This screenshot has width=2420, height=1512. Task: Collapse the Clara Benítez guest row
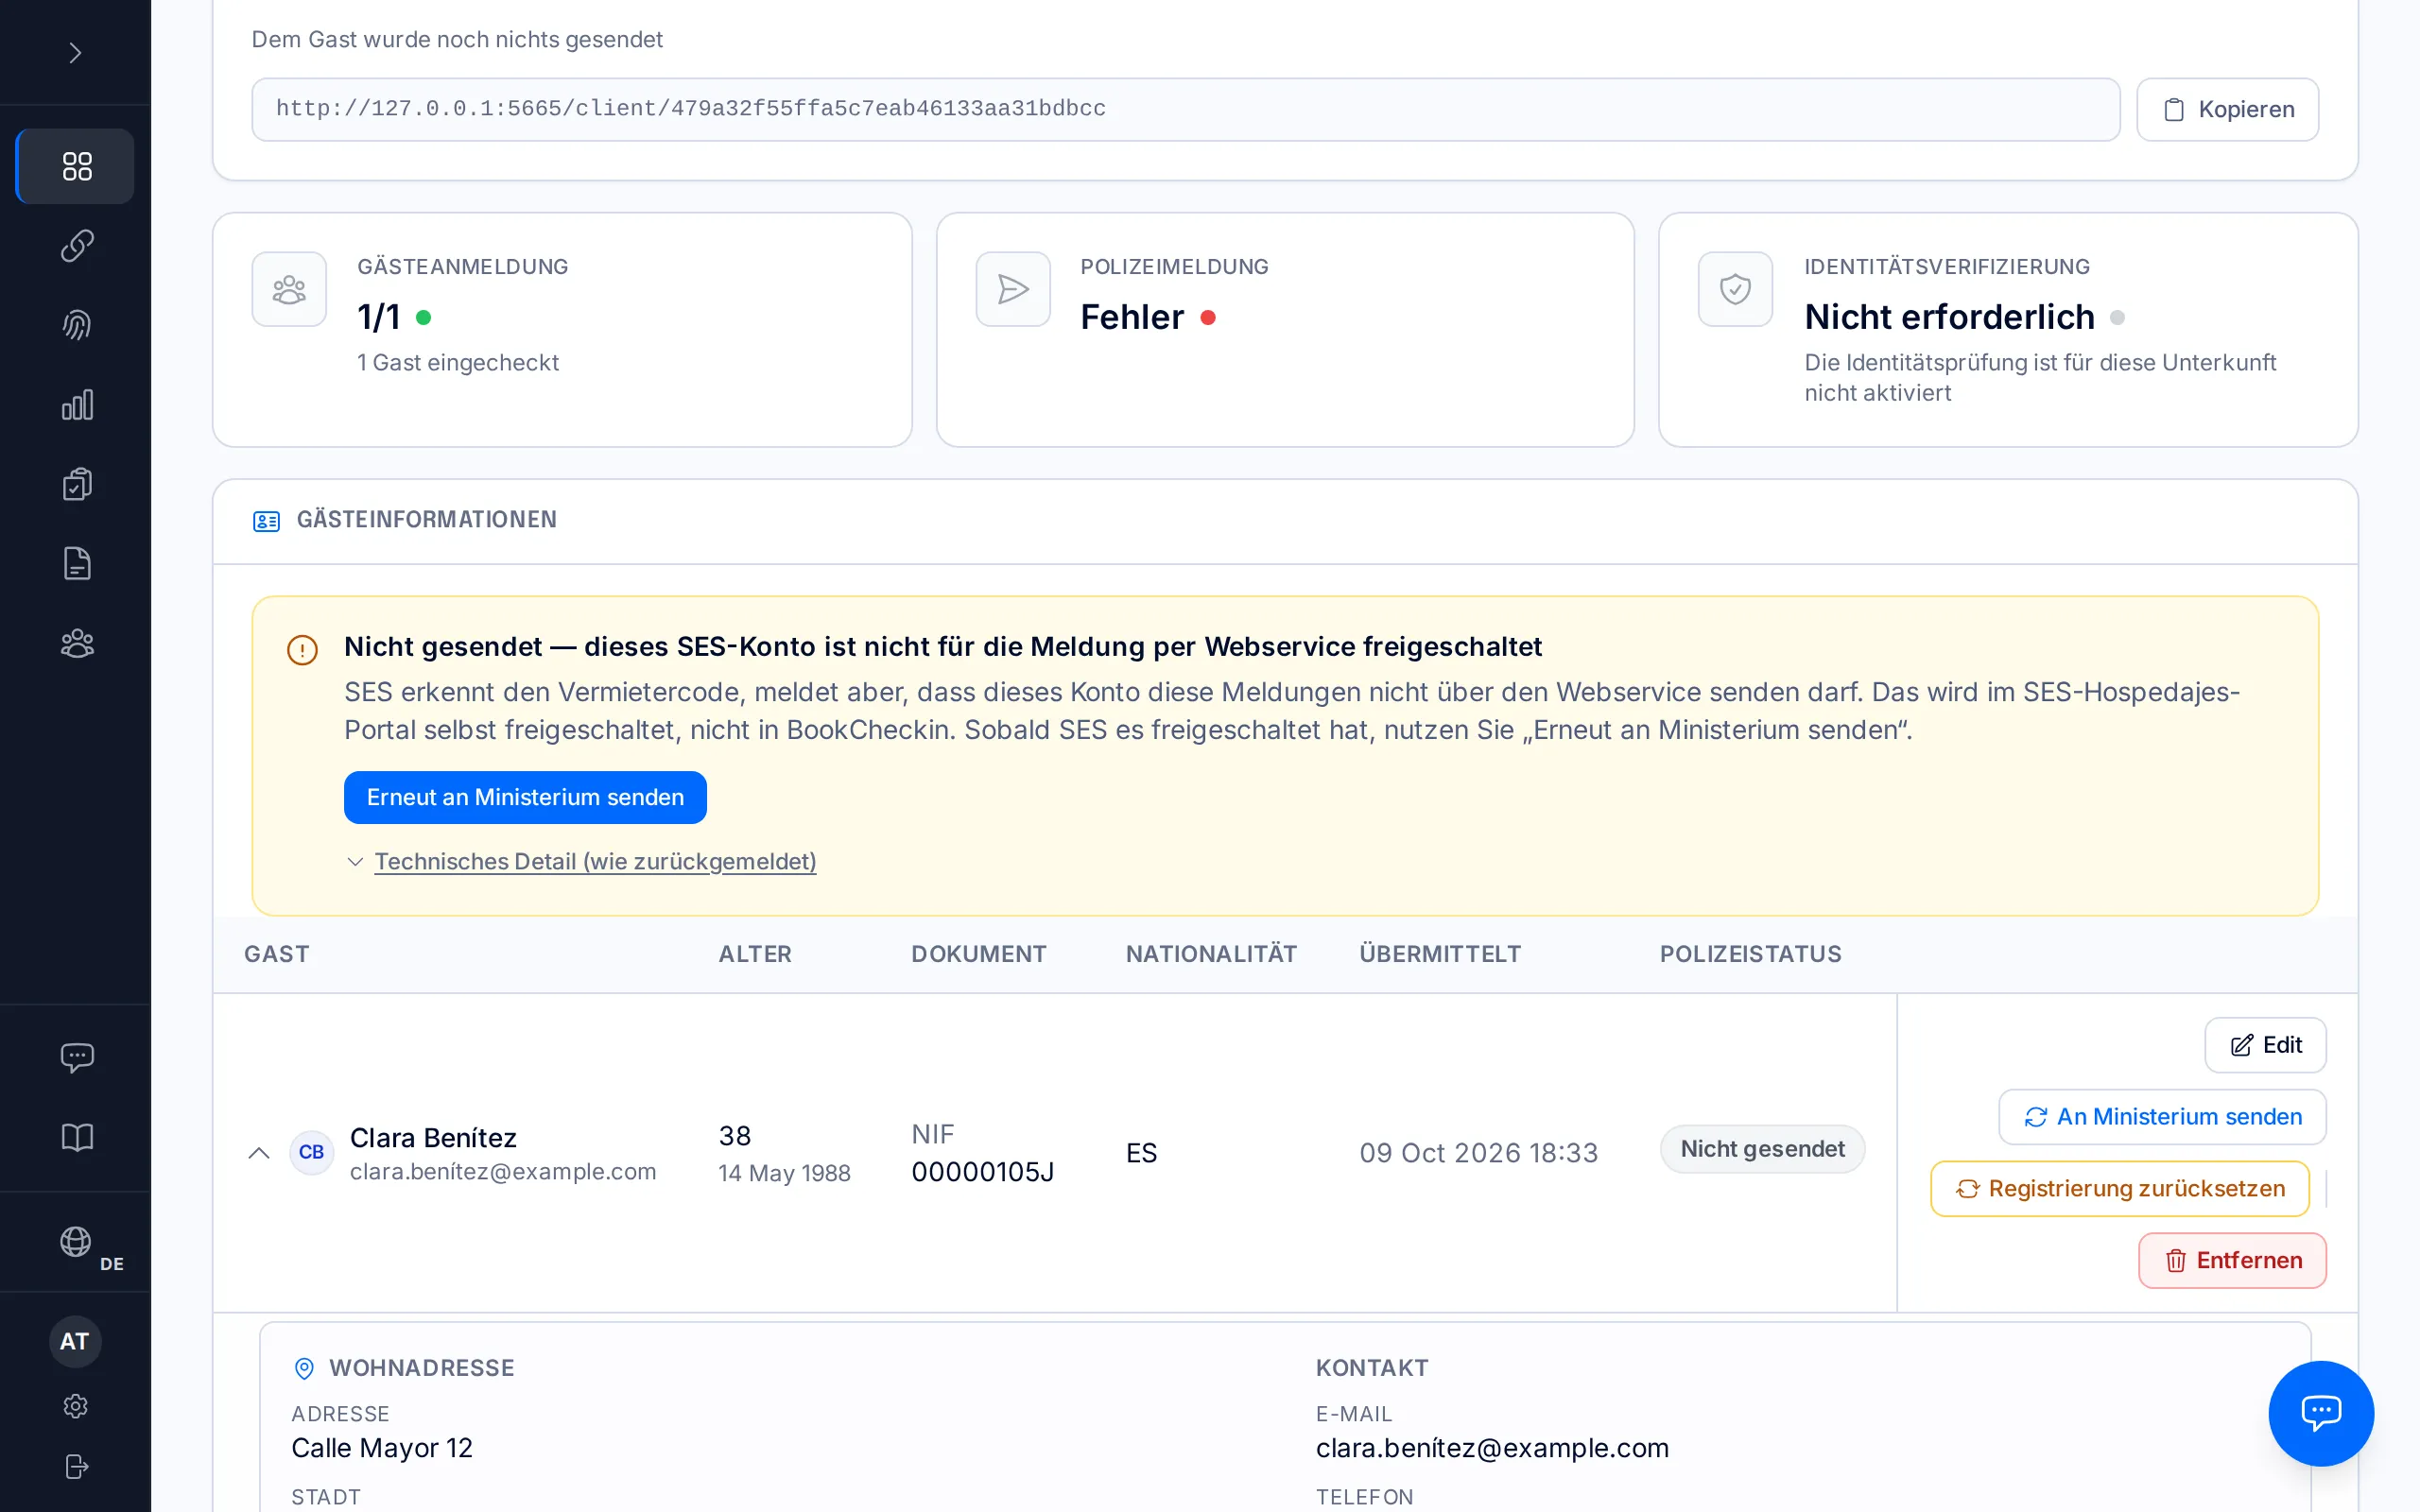[259, 1153]
